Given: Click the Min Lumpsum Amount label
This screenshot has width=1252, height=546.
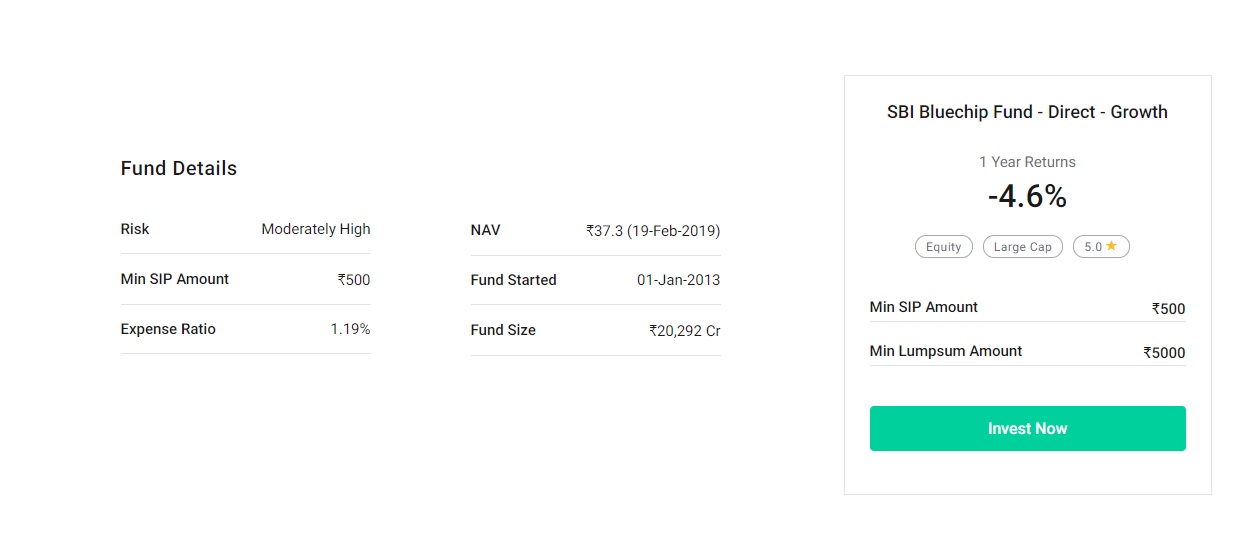Looking at the screenshot, I should point(946,351).
